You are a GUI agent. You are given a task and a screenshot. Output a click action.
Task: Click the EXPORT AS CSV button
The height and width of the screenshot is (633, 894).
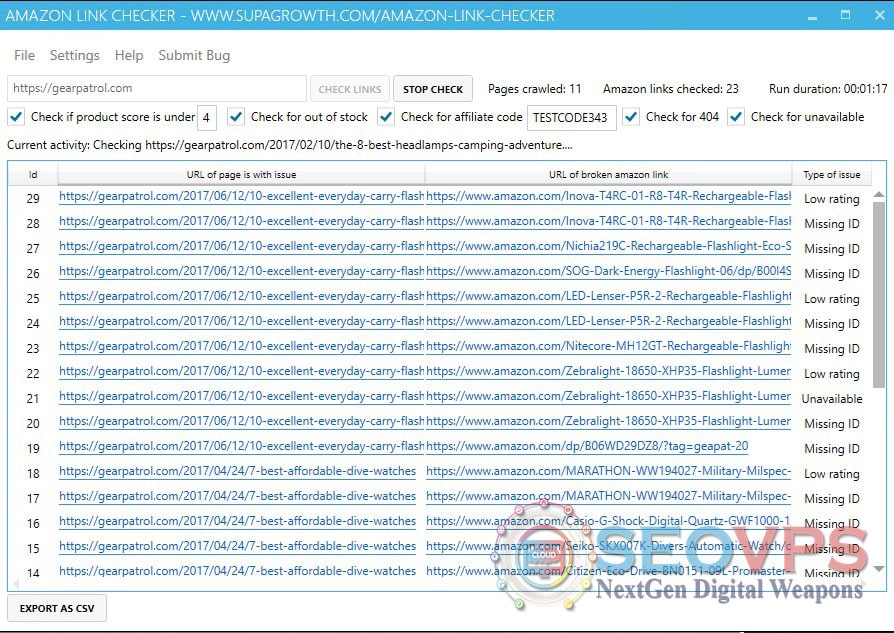[x=57, y=608]
